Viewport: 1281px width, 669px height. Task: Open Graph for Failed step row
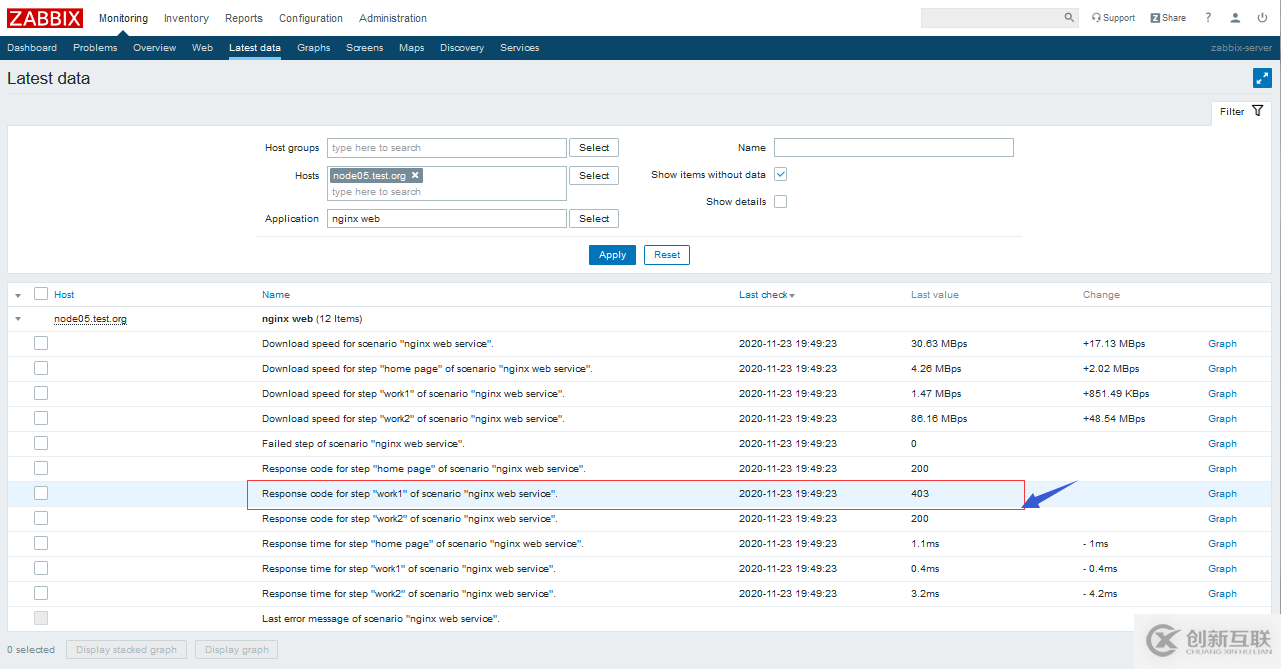click(x=1222, y=443)
